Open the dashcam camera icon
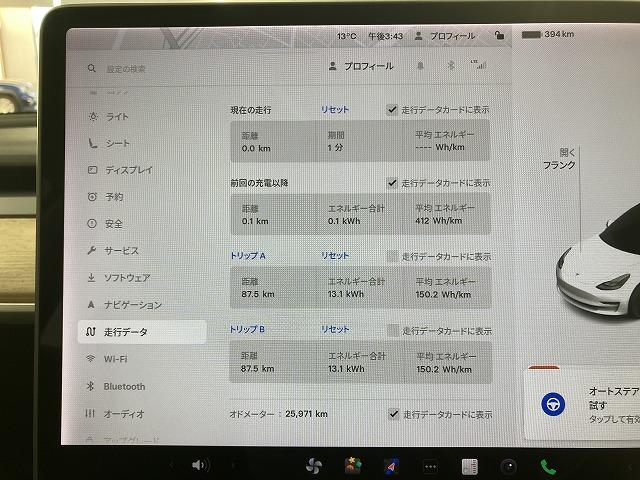Viewport: 640px width, 480px height. [509, 466]
